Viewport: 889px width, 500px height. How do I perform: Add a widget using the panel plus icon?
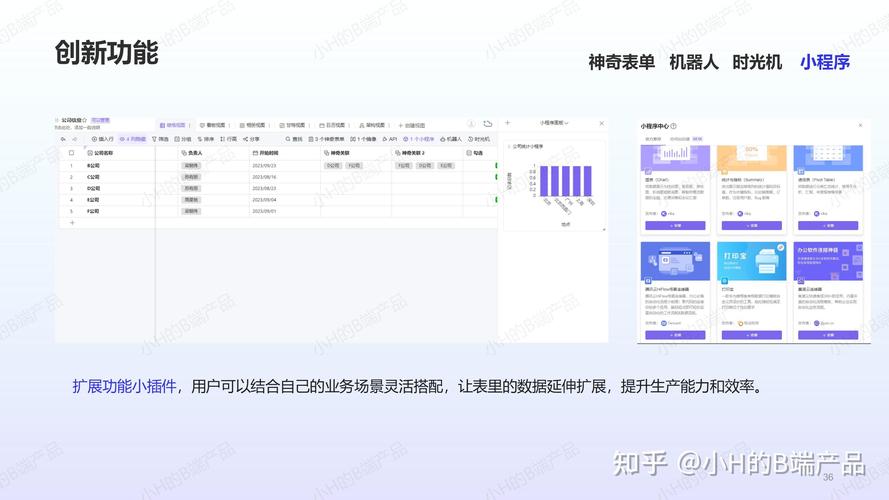tap(507, 122)
